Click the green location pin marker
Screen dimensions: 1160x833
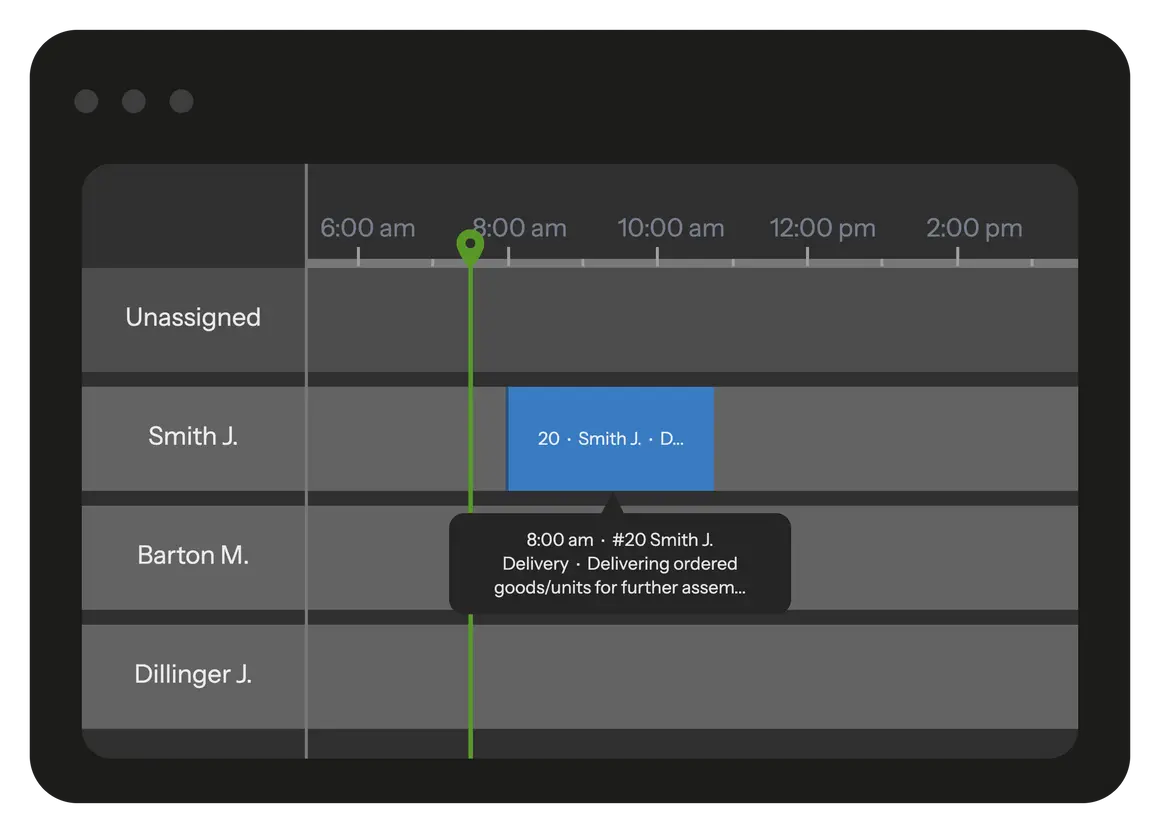pyautogui.click(x=470, y=245)
